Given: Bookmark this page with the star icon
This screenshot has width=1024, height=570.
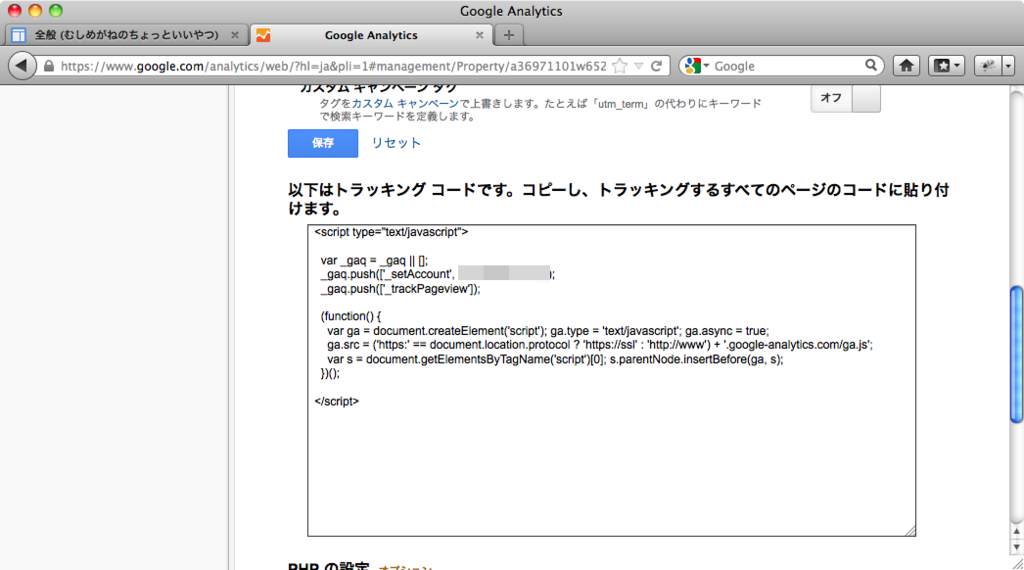Looking at the screenshot, I should coord(620,66).
